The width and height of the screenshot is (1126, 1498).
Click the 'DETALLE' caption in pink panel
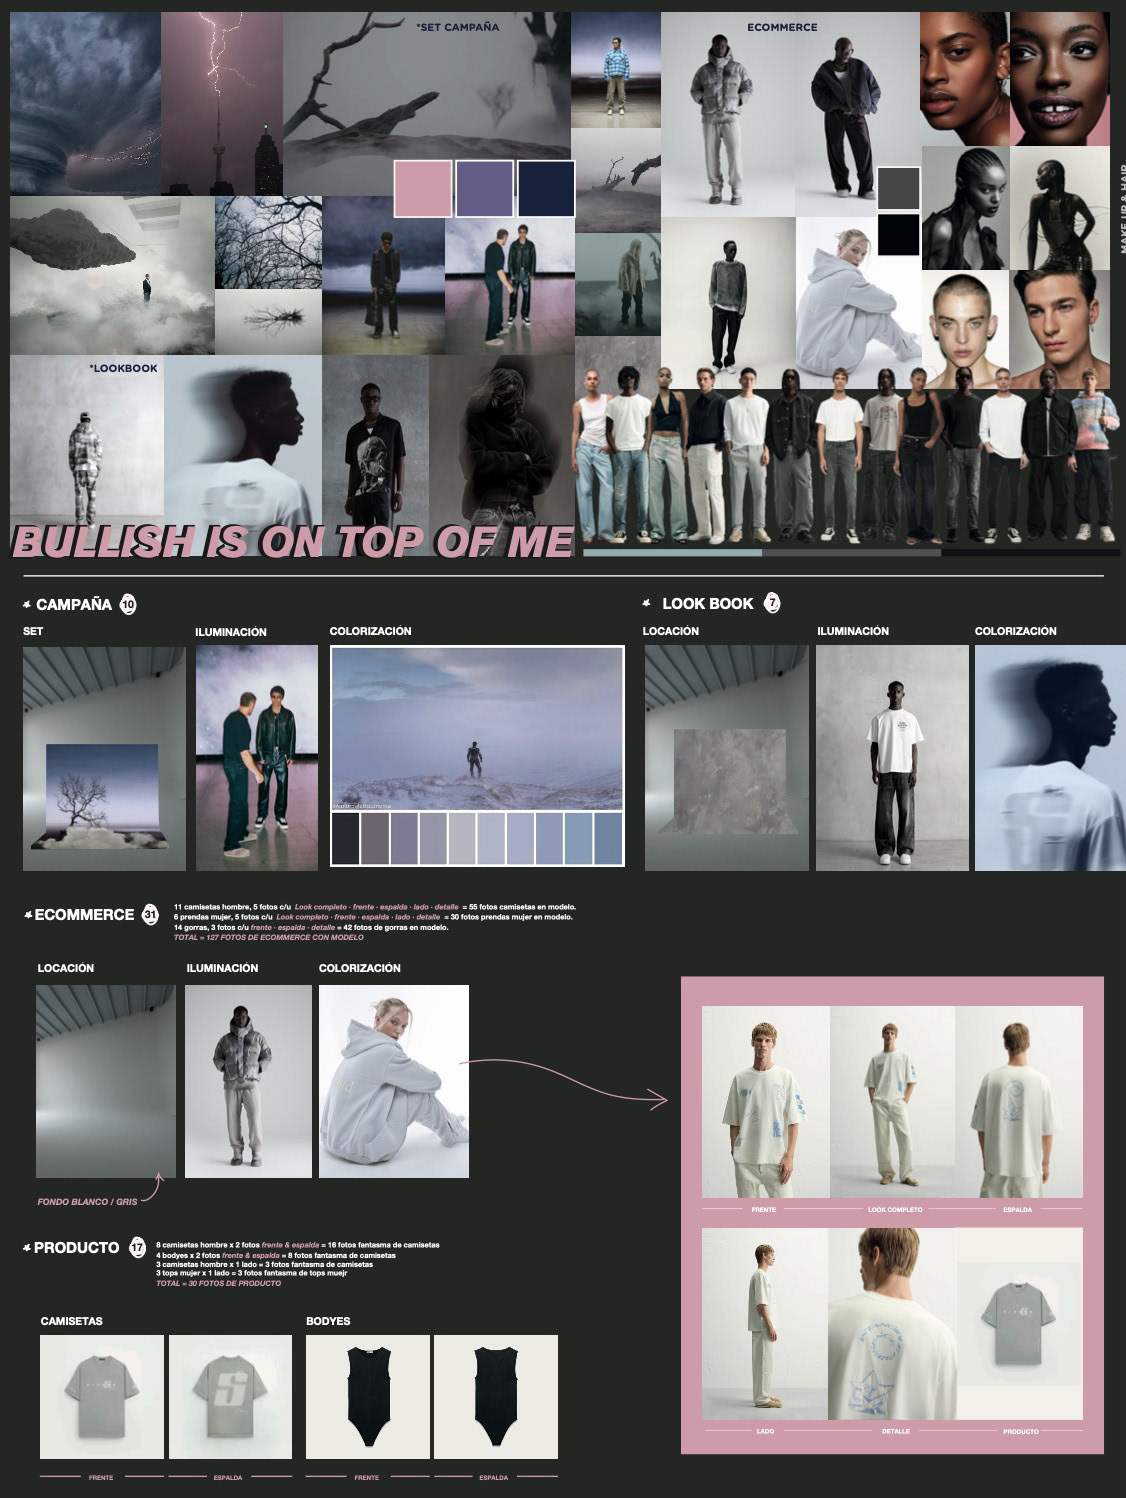(896, 1431)
